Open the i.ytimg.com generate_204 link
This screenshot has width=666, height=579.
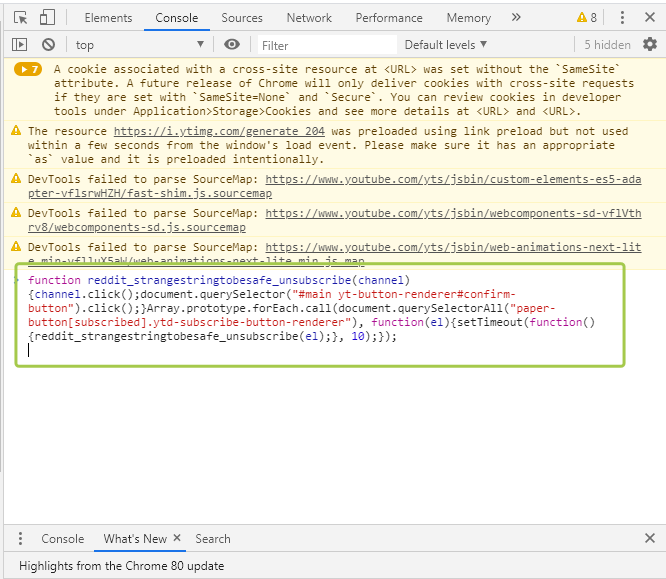click(x=219, y=131)
